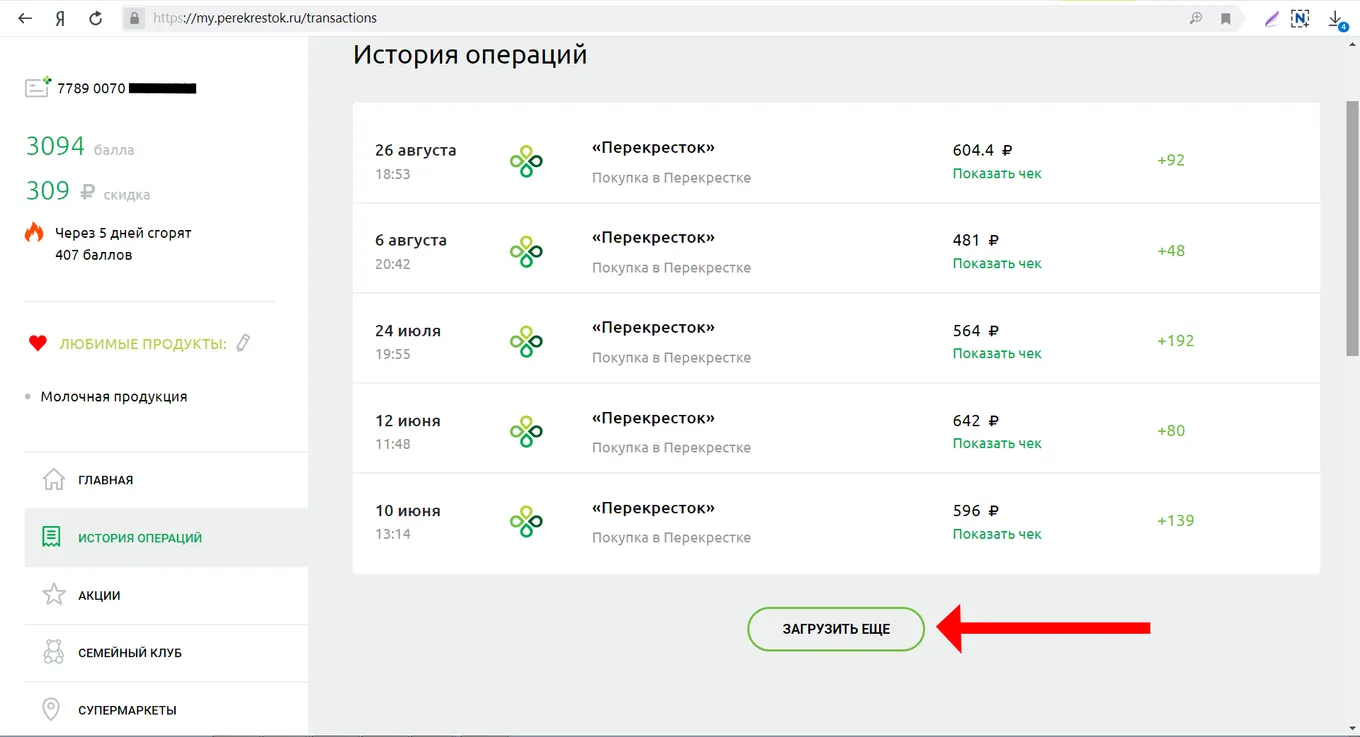Show receipt for 6 августа purchase
The width and height of the screenshot is (1360, 737).
997,263
